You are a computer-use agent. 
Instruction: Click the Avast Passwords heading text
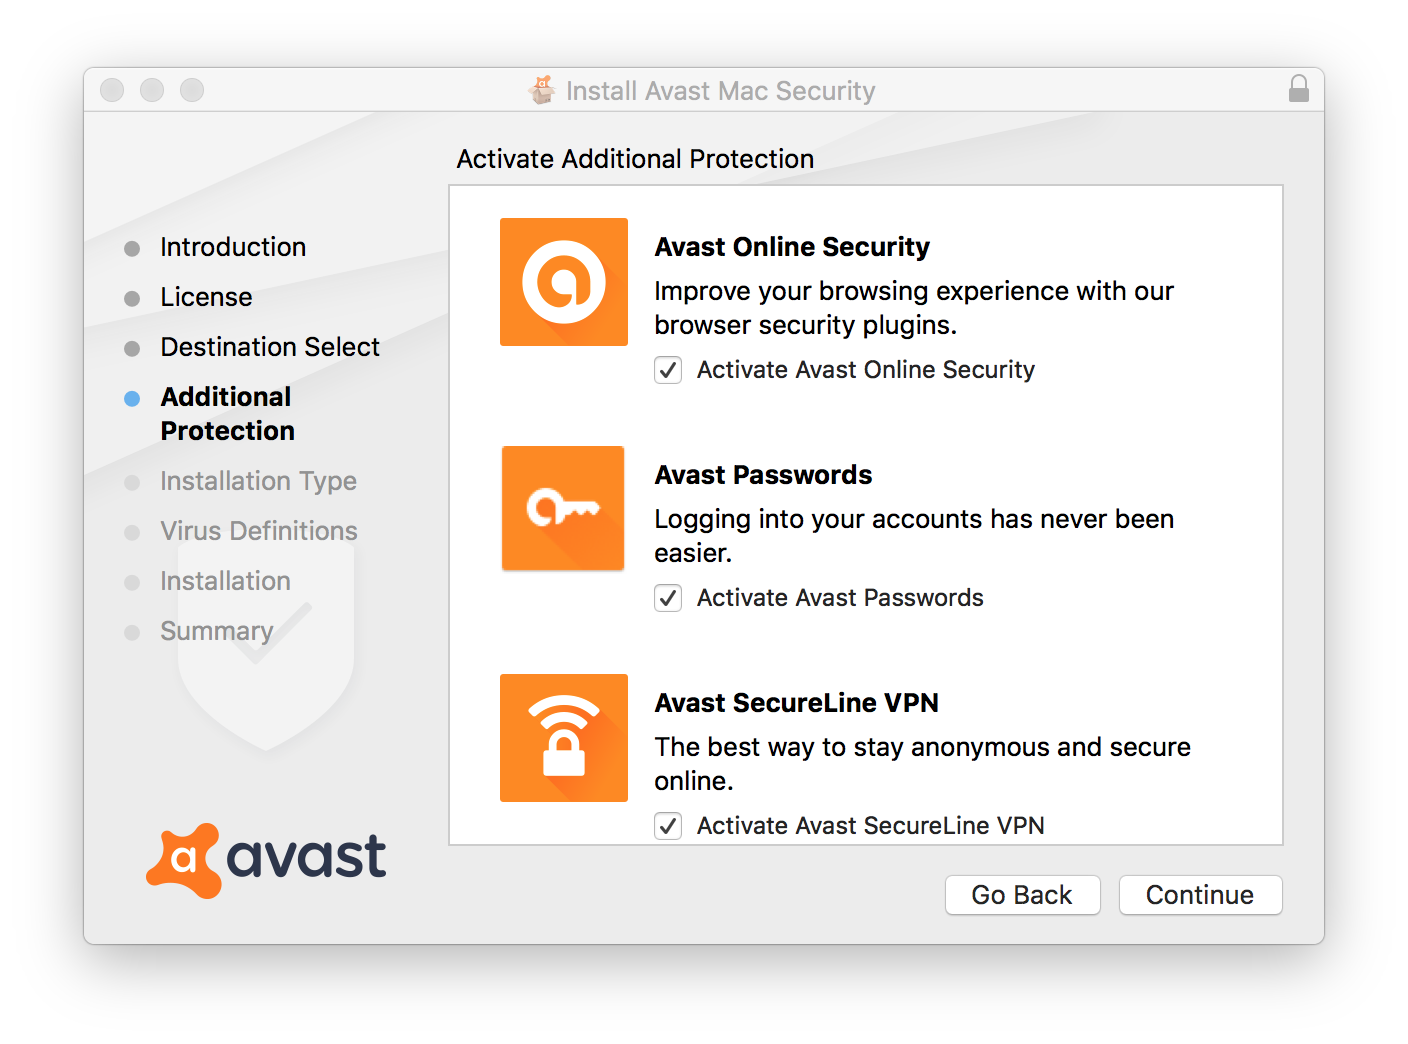(x=763, y=475)
